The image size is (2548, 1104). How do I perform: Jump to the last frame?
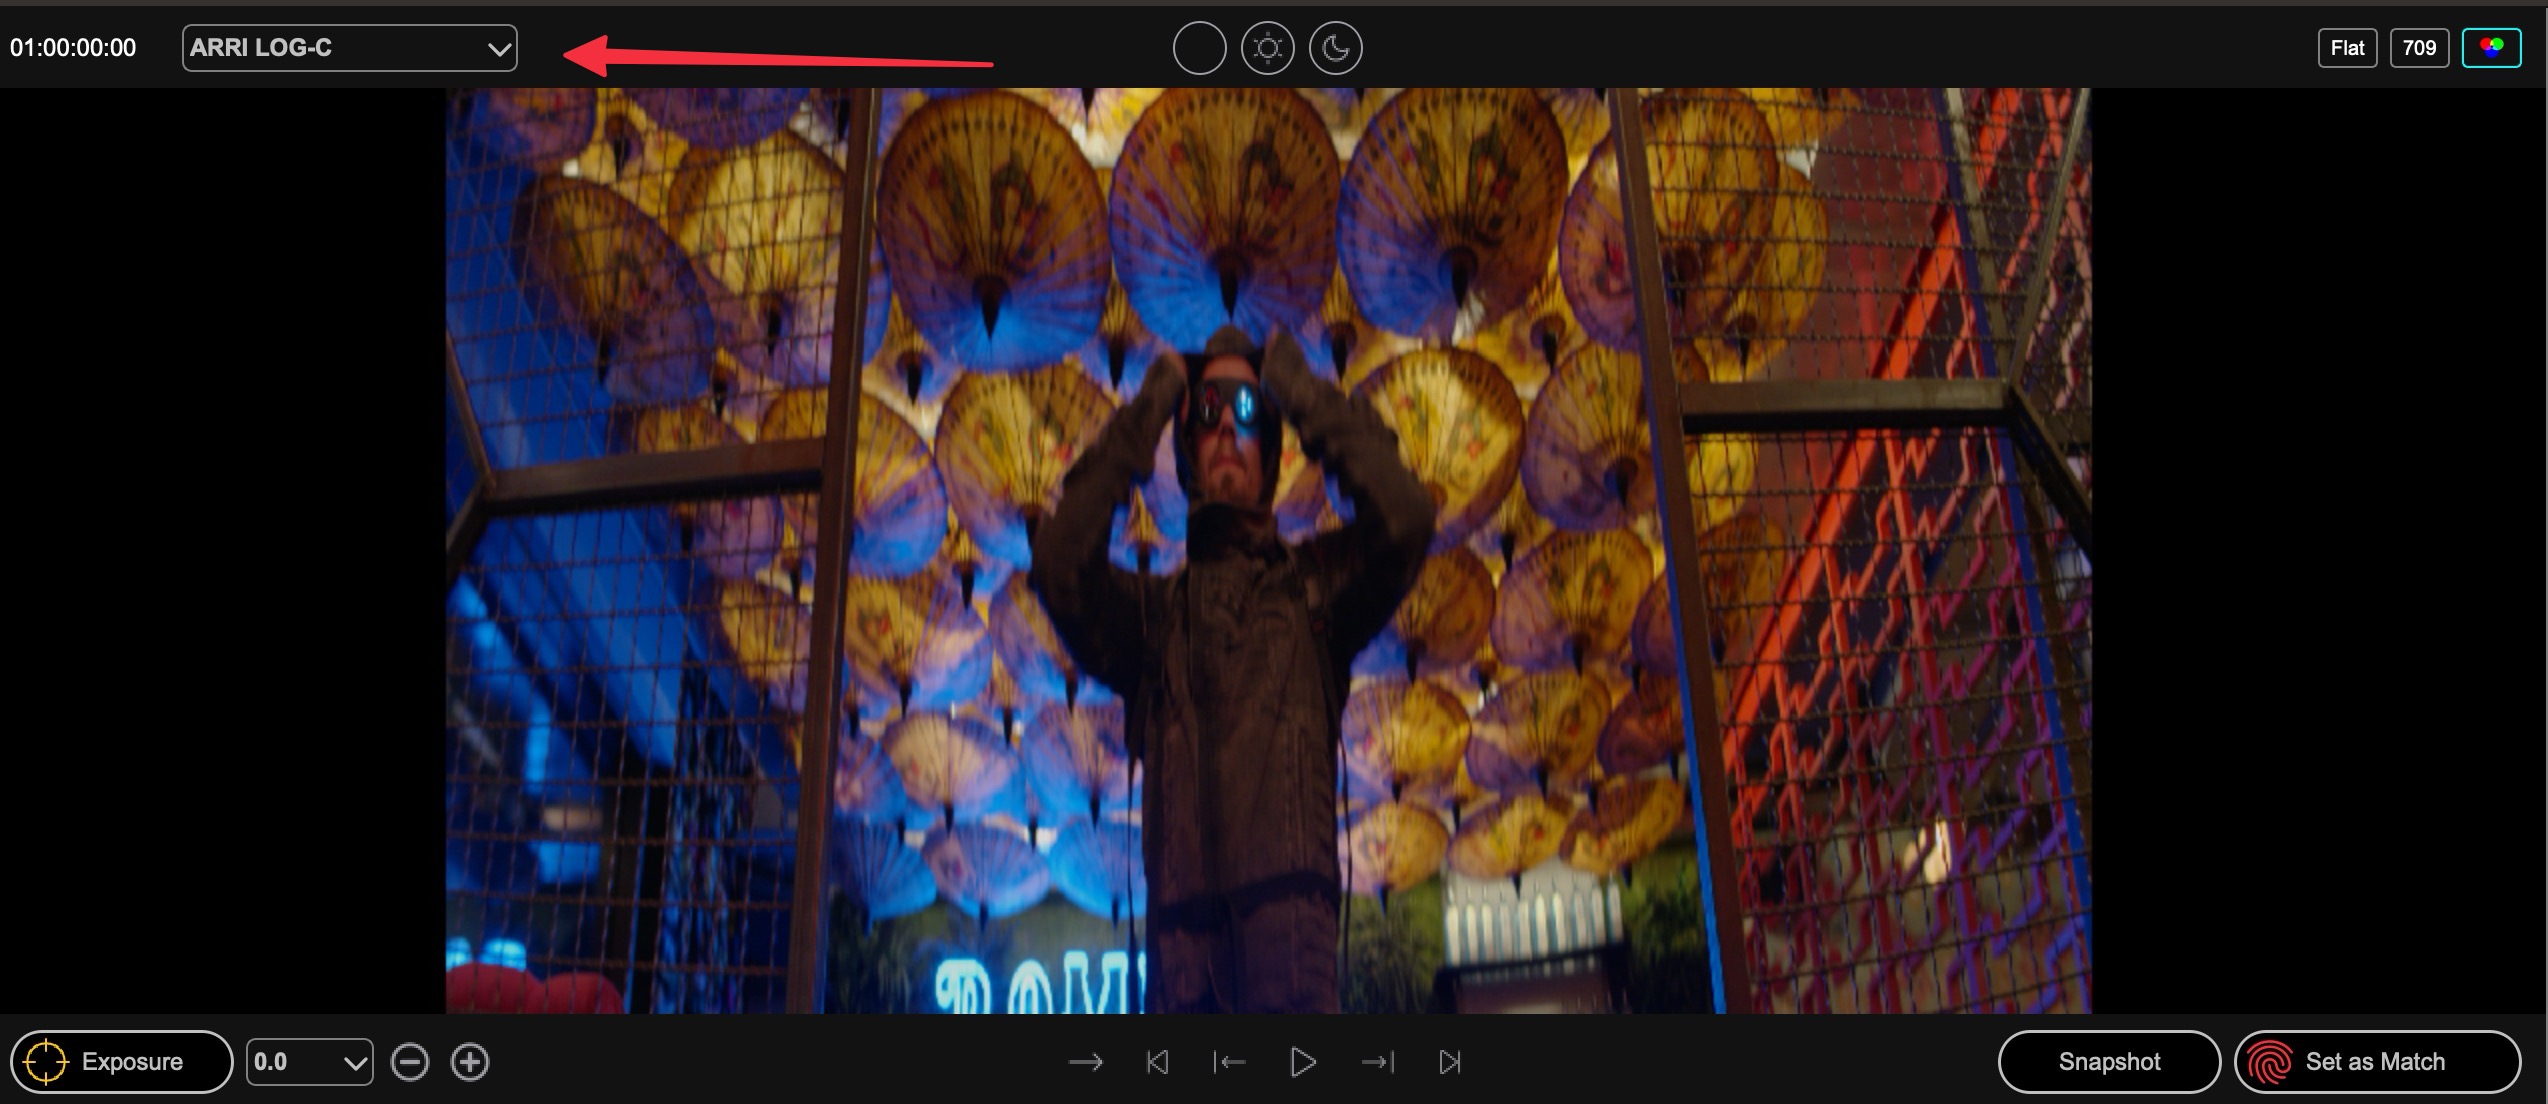[1449, 1062]
